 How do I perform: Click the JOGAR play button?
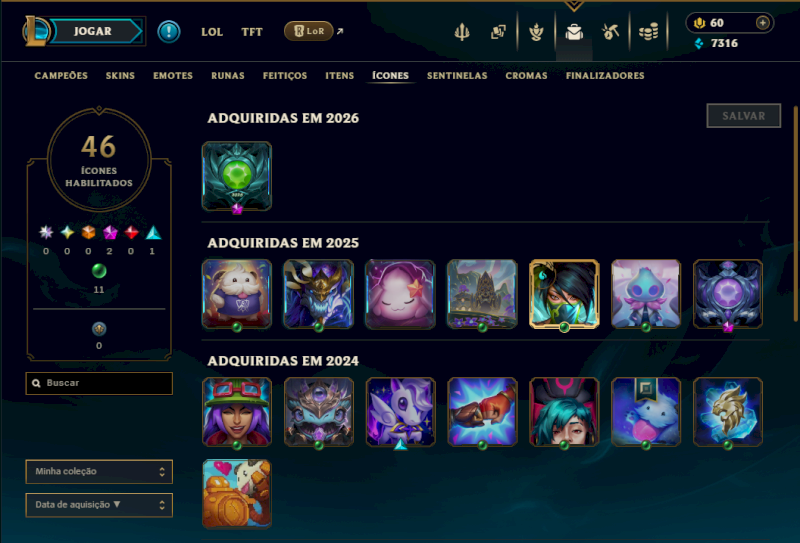click(93, 31)
